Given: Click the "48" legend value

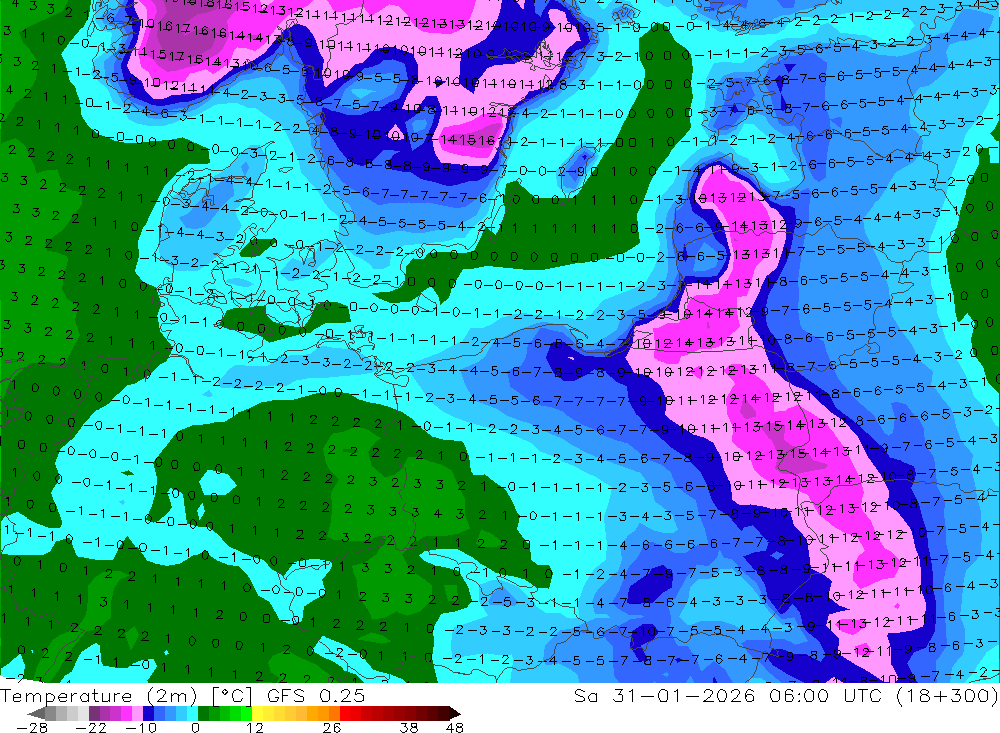Looking at the screenshot, I should coord(455,727).
